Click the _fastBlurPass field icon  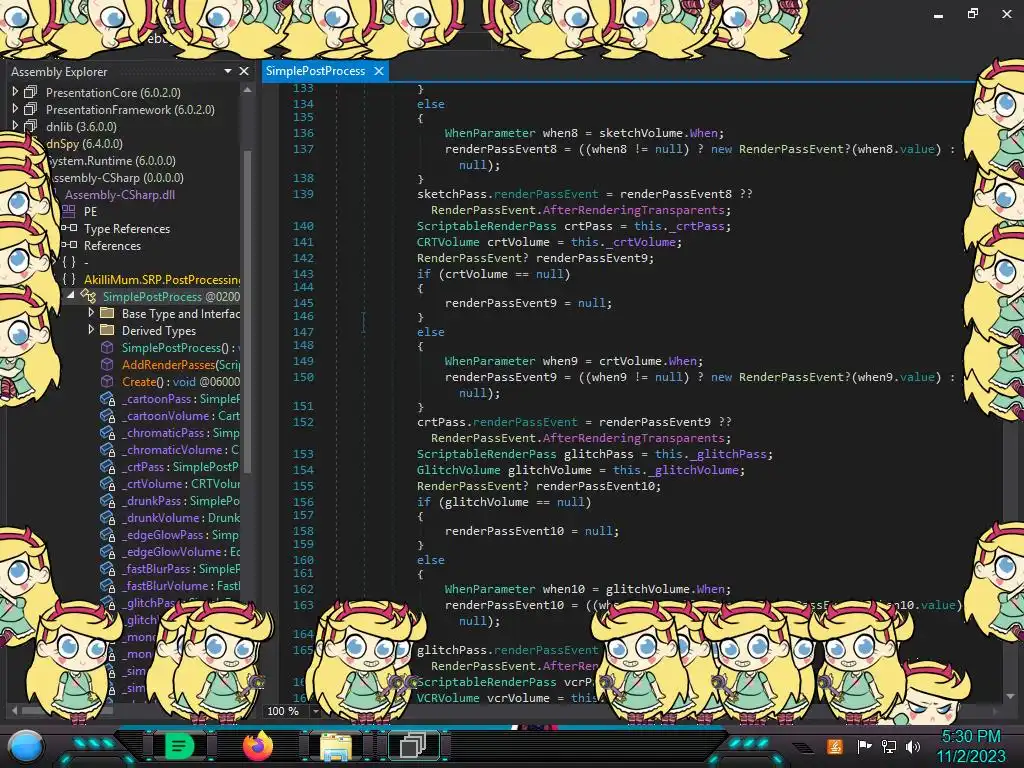click(x=107, y=568)
